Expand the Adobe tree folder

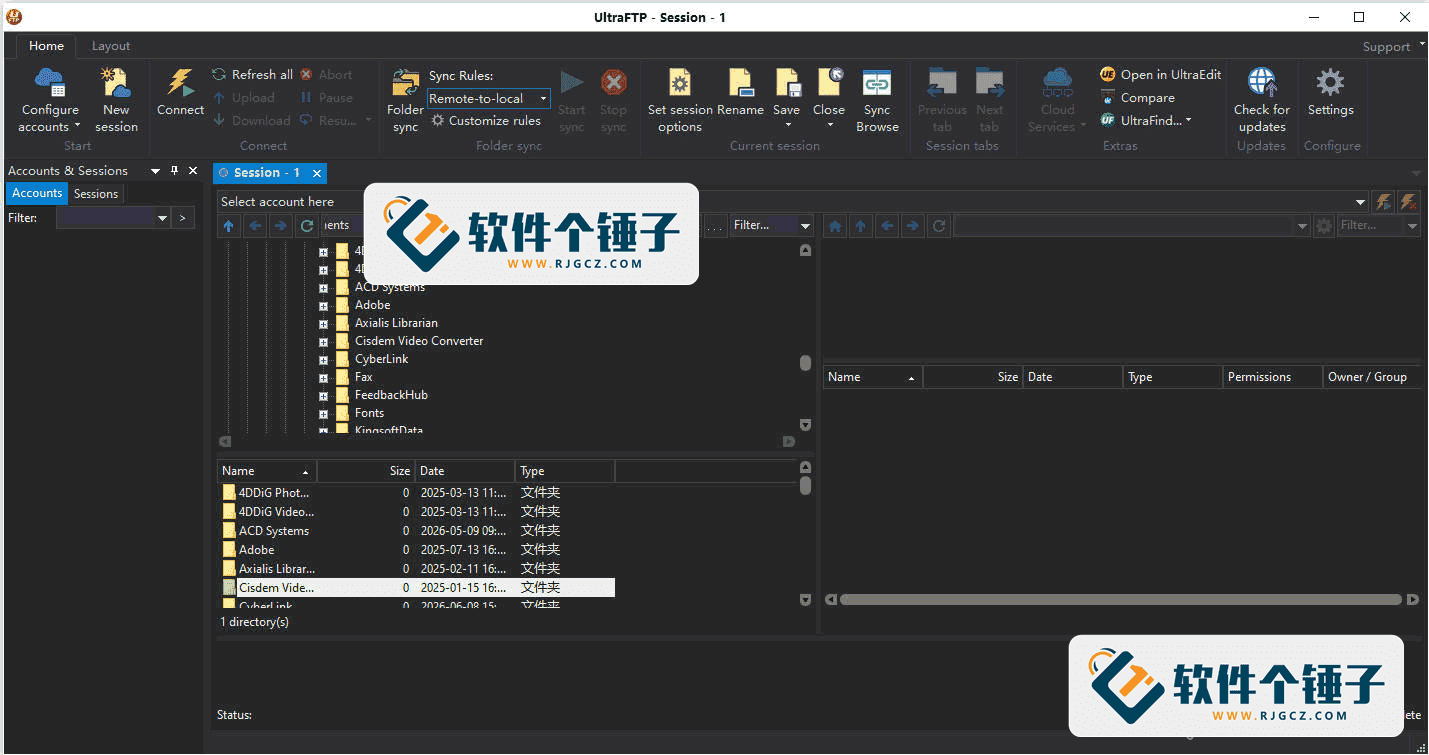pos(323,306)
